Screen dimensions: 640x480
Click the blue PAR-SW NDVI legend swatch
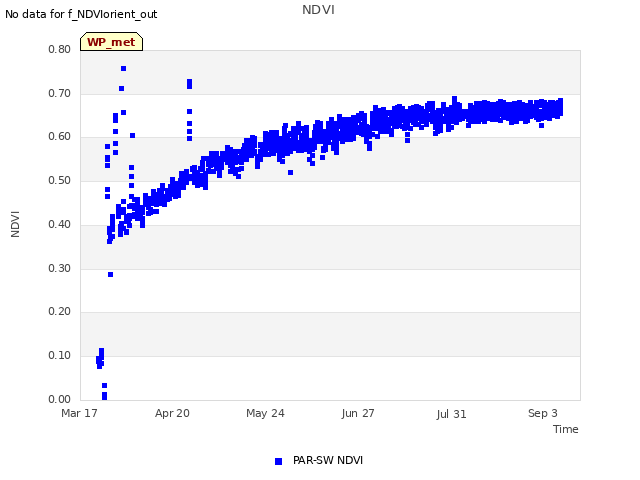278,461
